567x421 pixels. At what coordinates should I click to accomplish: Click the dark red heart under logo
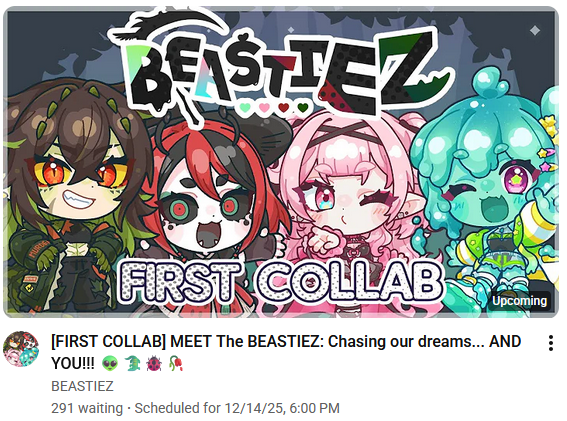284,107
